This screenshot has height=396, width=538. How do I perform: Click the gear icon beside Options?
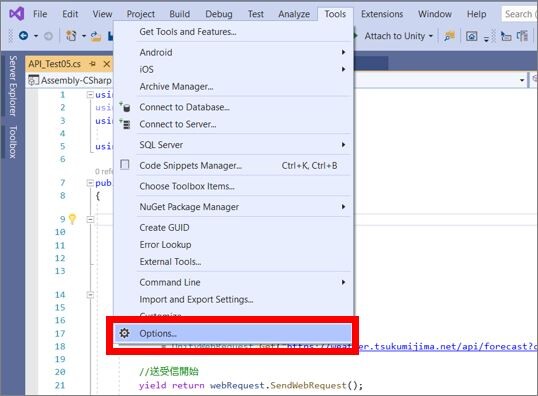(124, 333)
